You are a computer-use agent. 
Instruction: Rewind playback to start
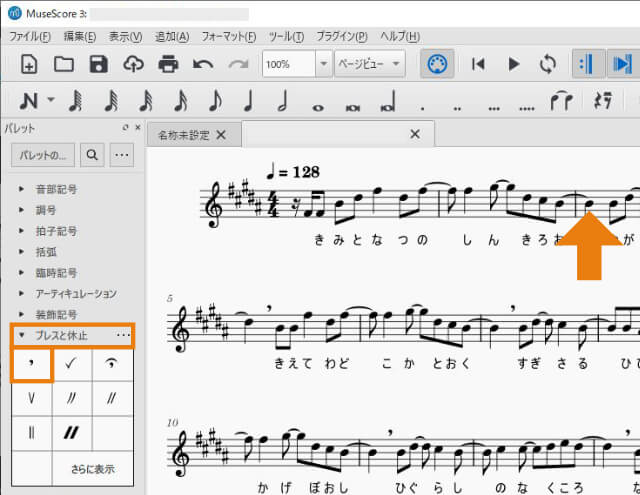tap(478, 64)
